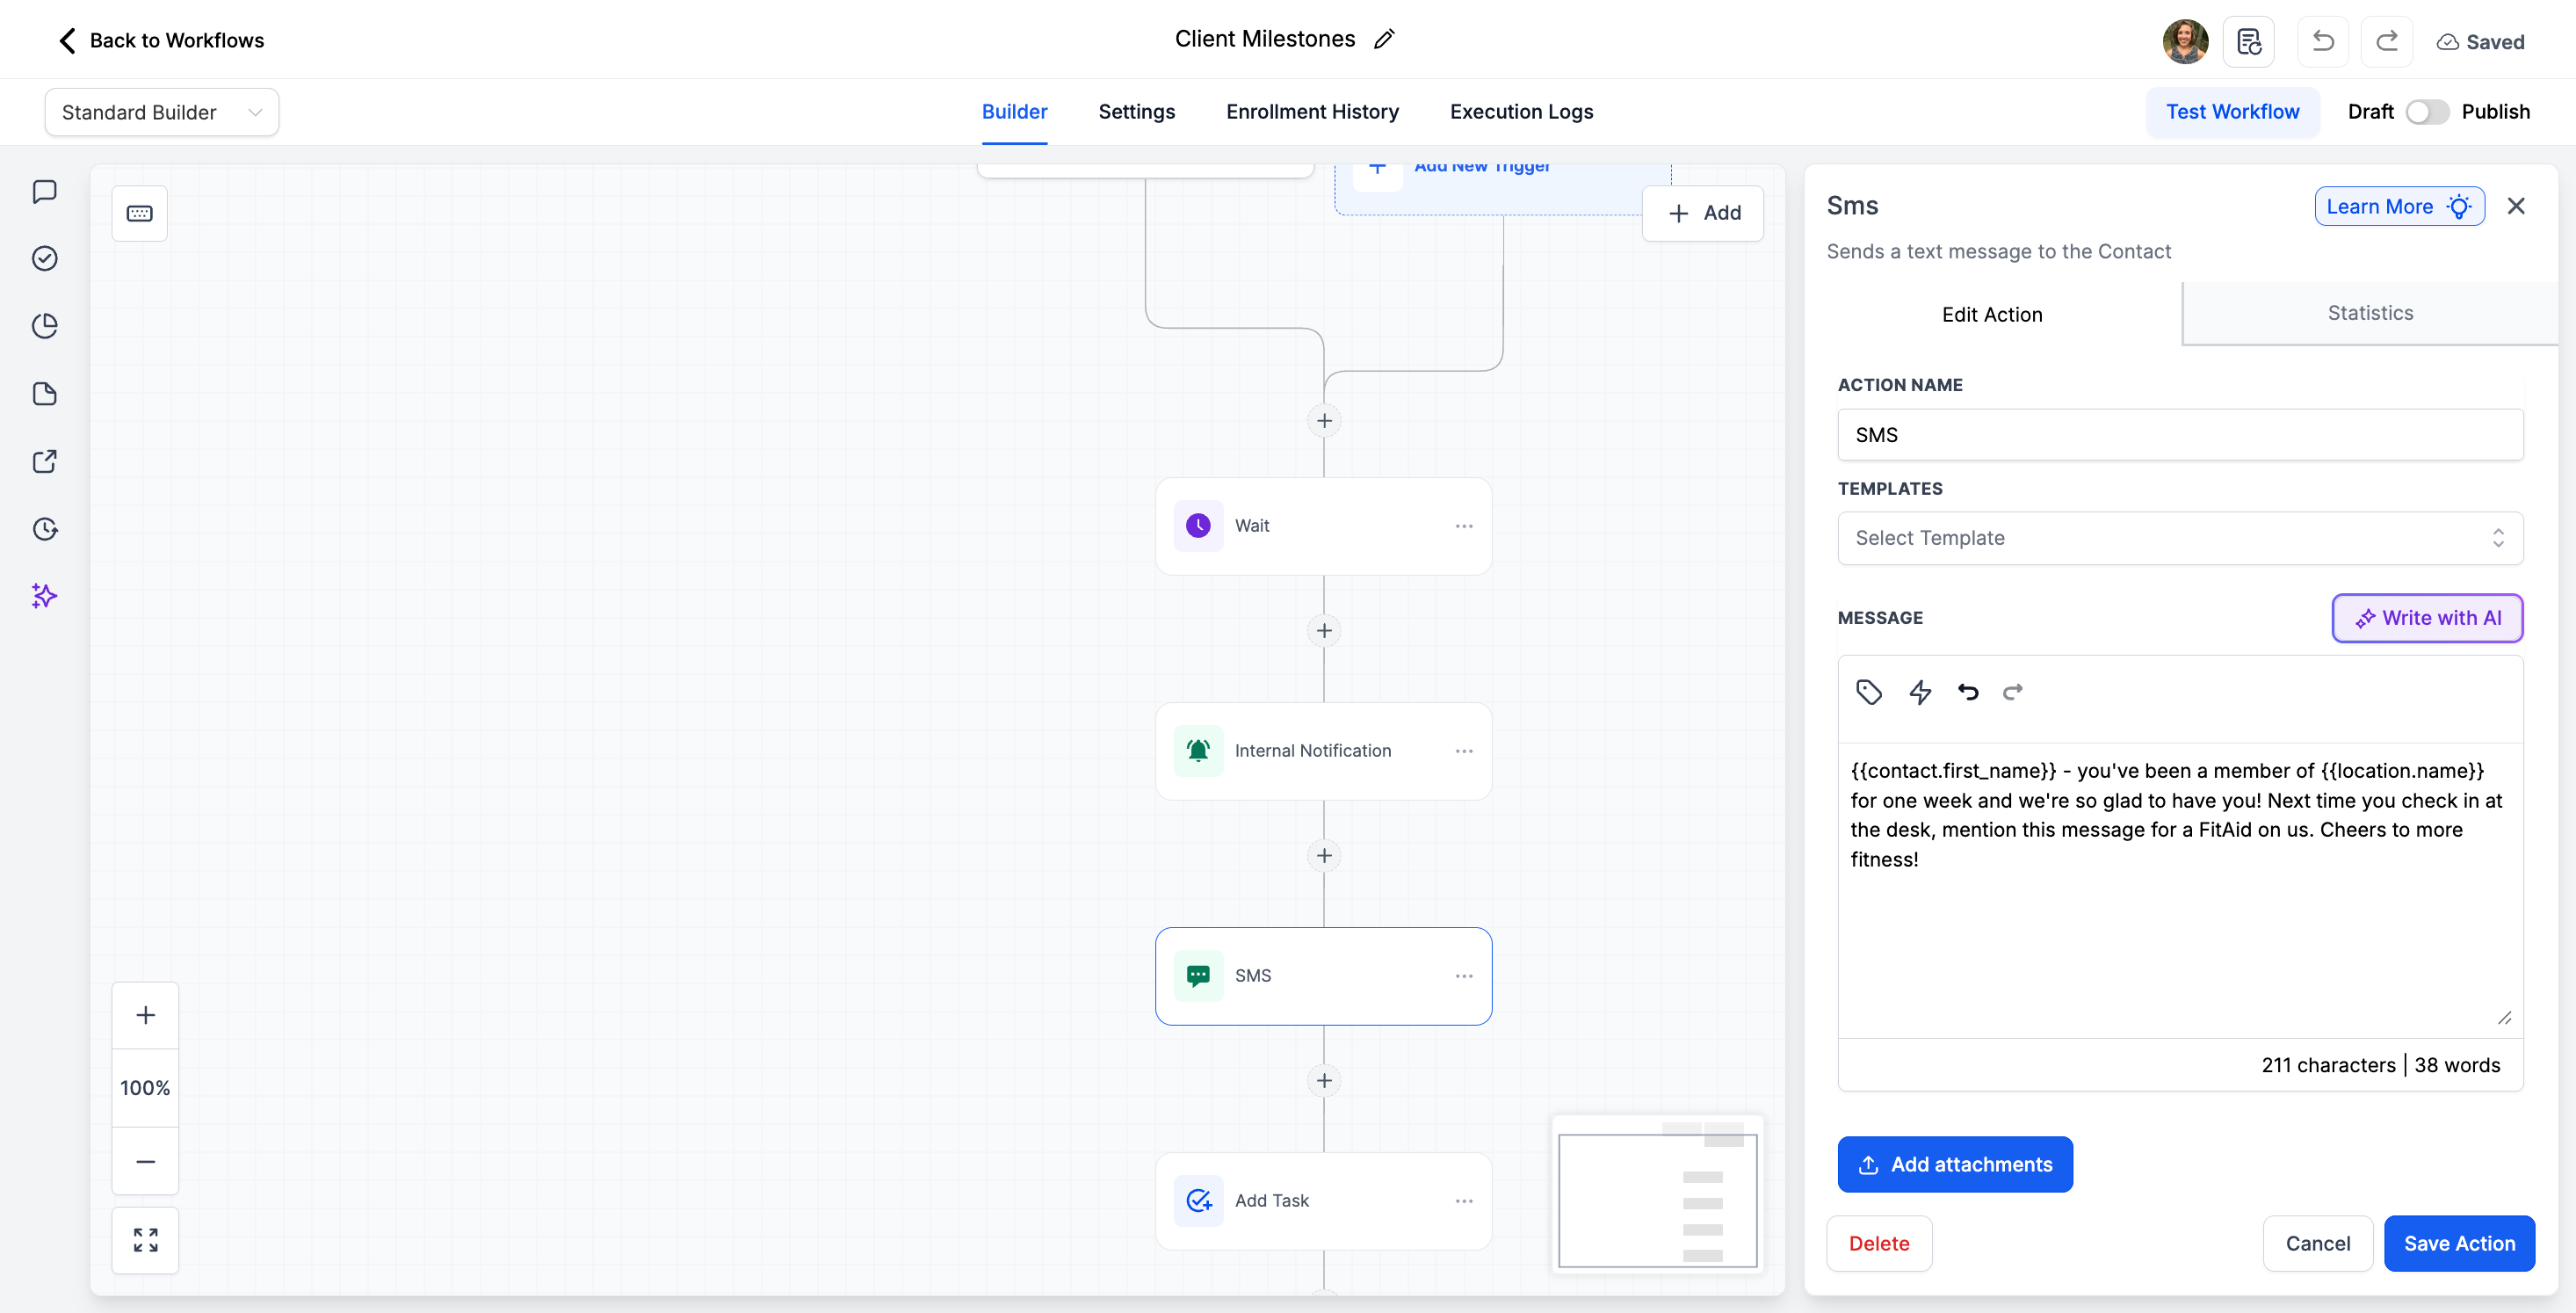Open the AI sparkle icon in left sidebar
The width and height of the screenshot is (2576, 1313).
pos(44,596)
